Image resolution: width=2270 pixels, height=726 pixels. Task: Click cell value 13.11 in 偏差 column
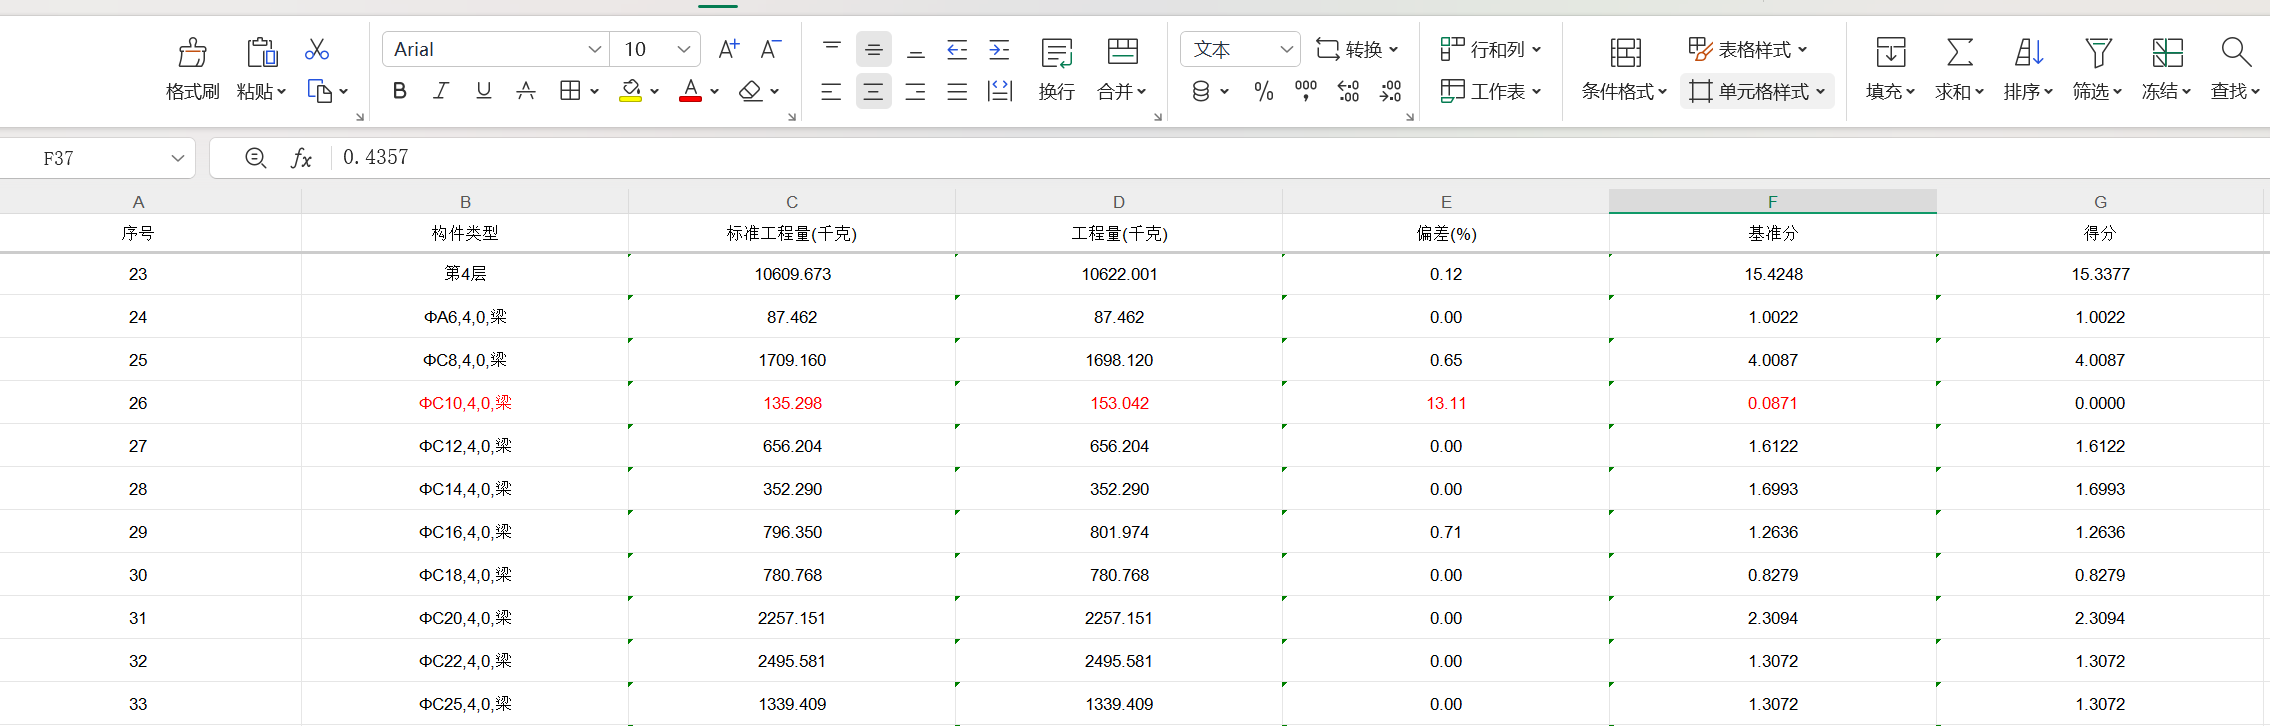click(1446, 403)
